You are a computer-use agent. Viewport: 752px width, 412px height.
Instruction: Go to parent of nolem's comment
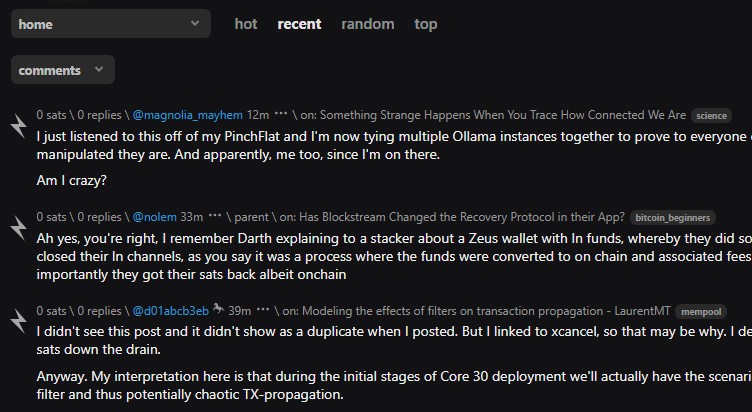(253, 217)
